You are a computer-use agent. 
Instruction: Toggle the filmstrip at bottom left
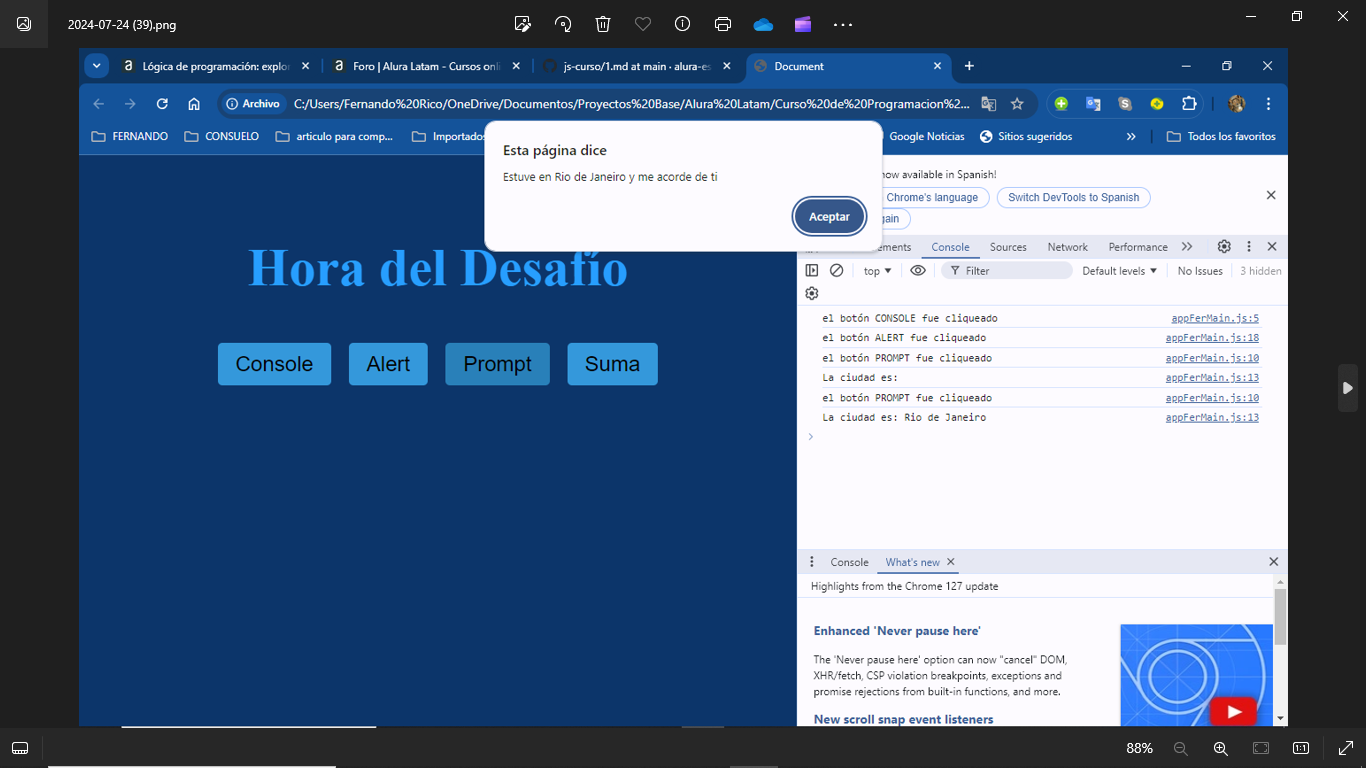[x=20, y=748]
